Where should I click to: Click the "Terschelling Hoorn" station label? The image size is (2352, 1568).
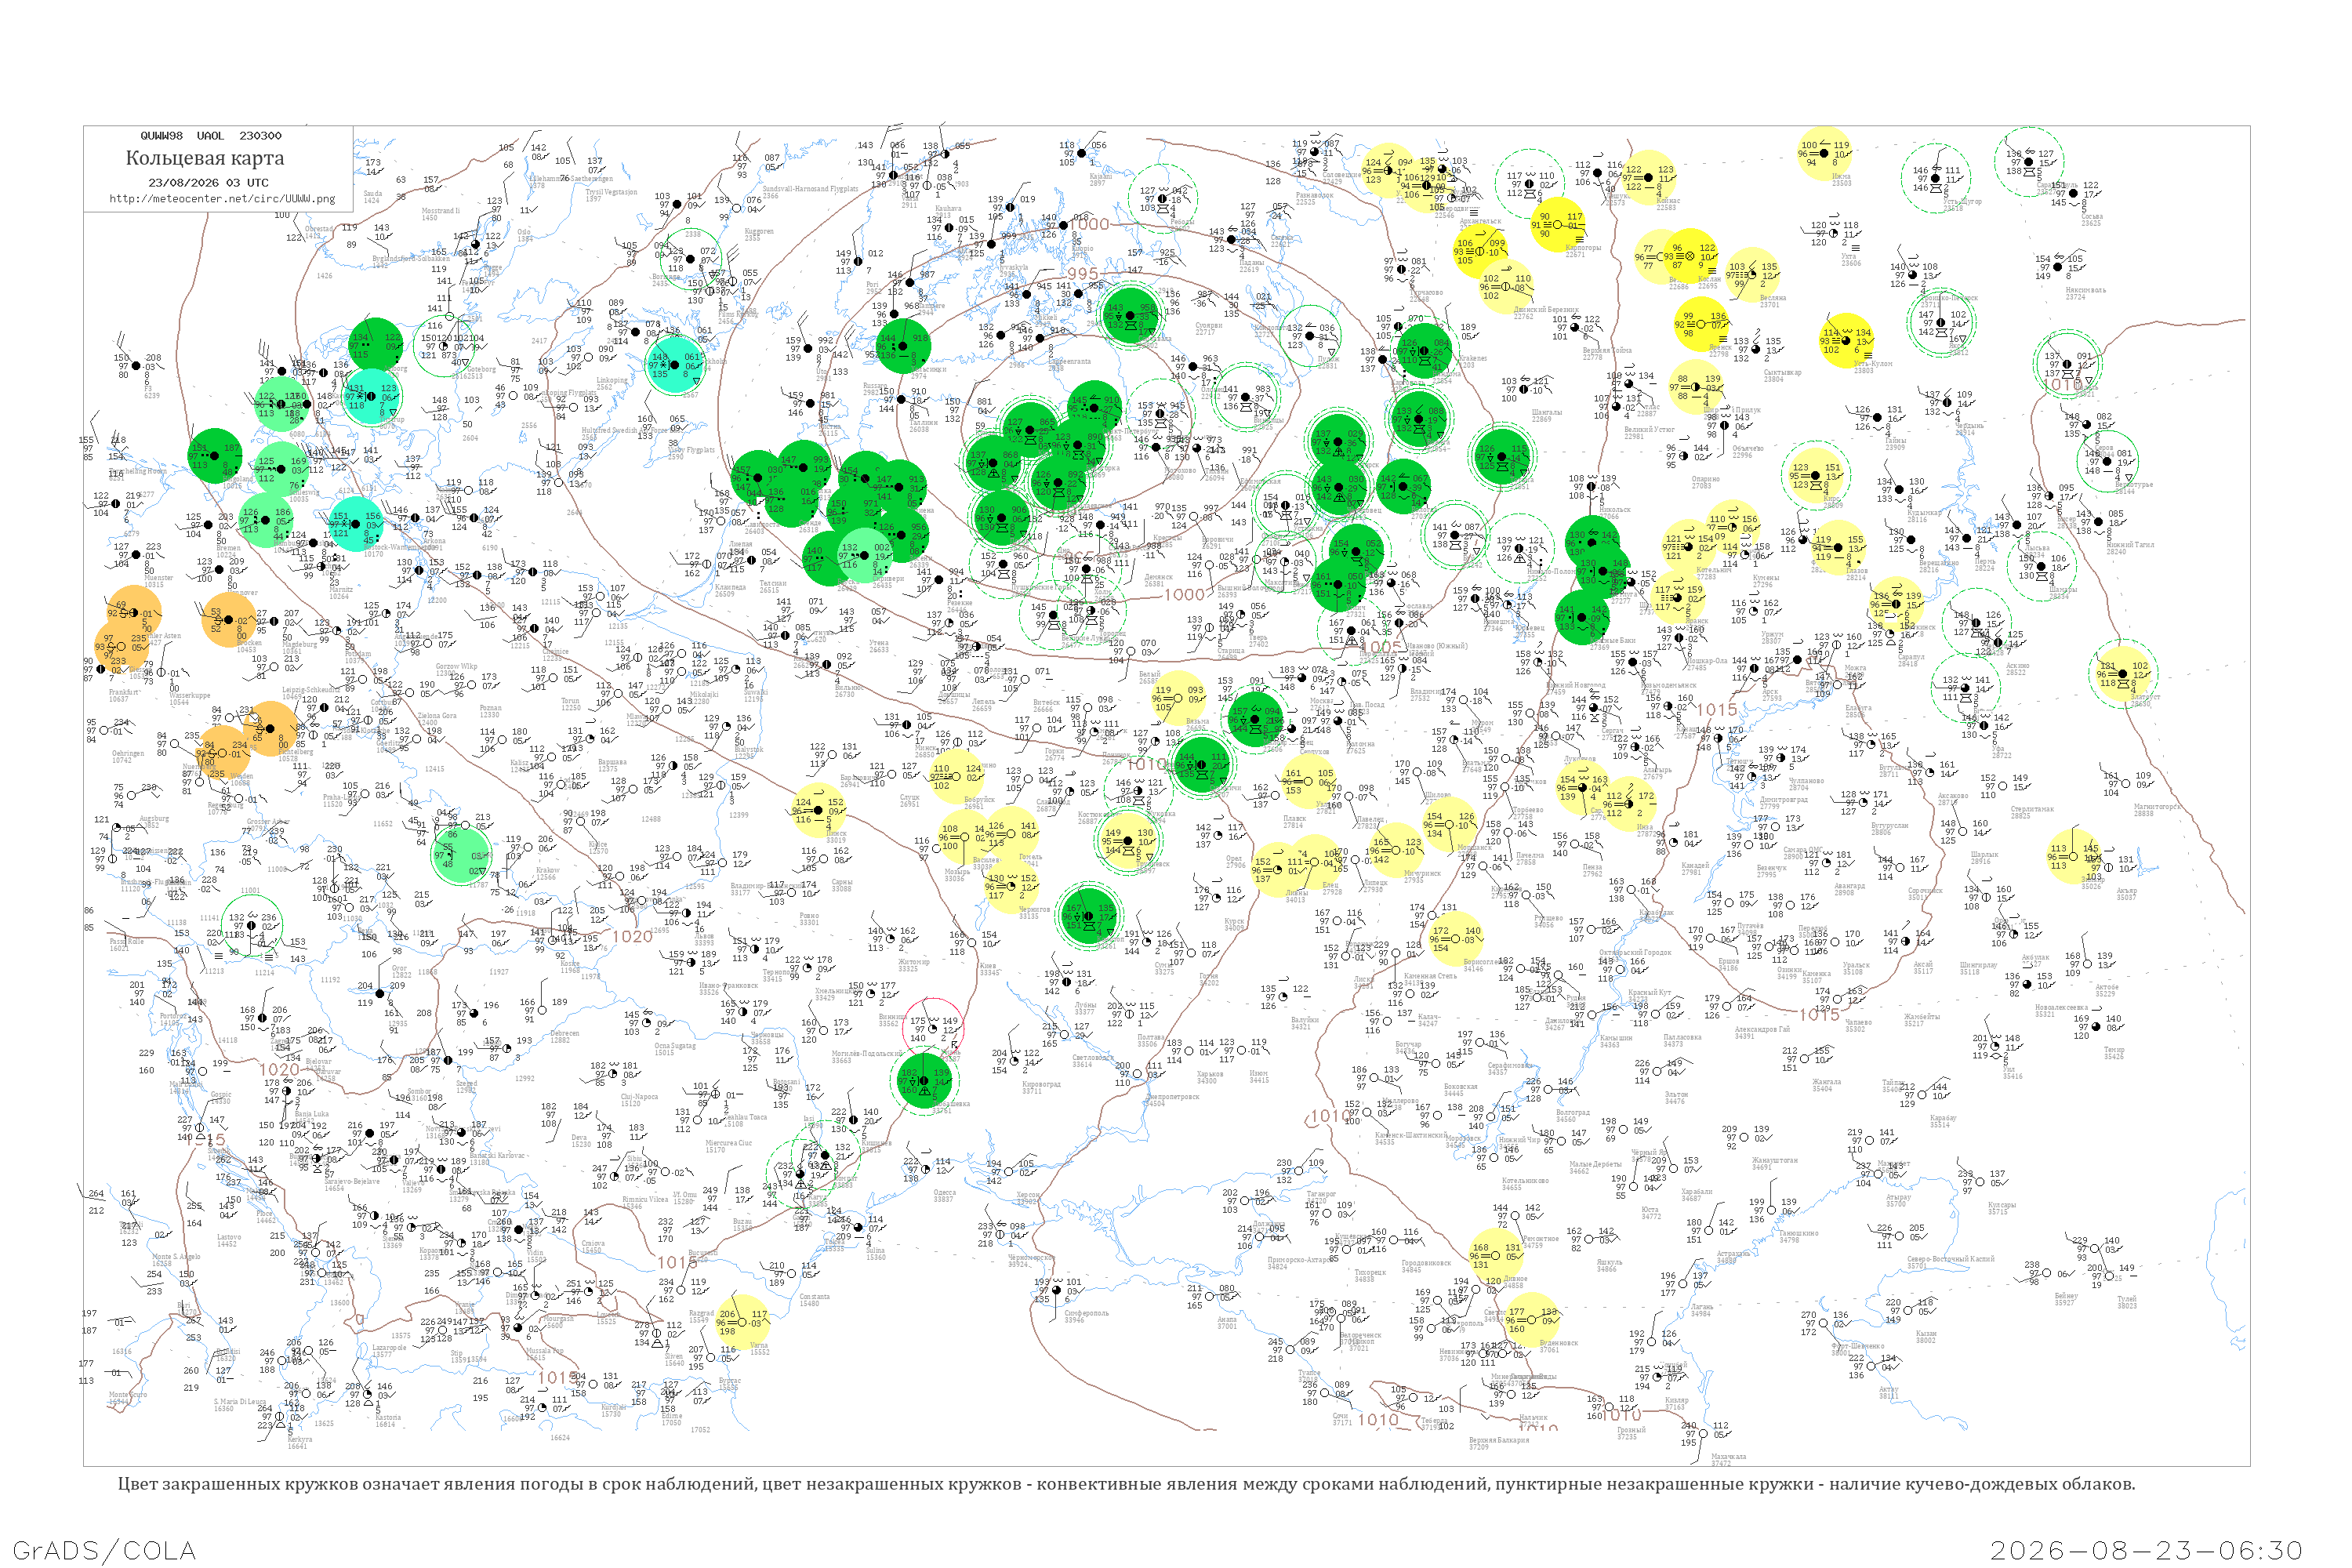[138, 471]
